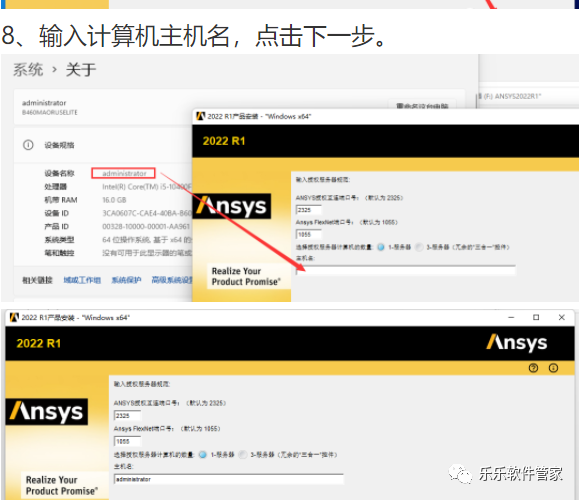Click Ansys logo in lower installer's black header

pos(517,343)
